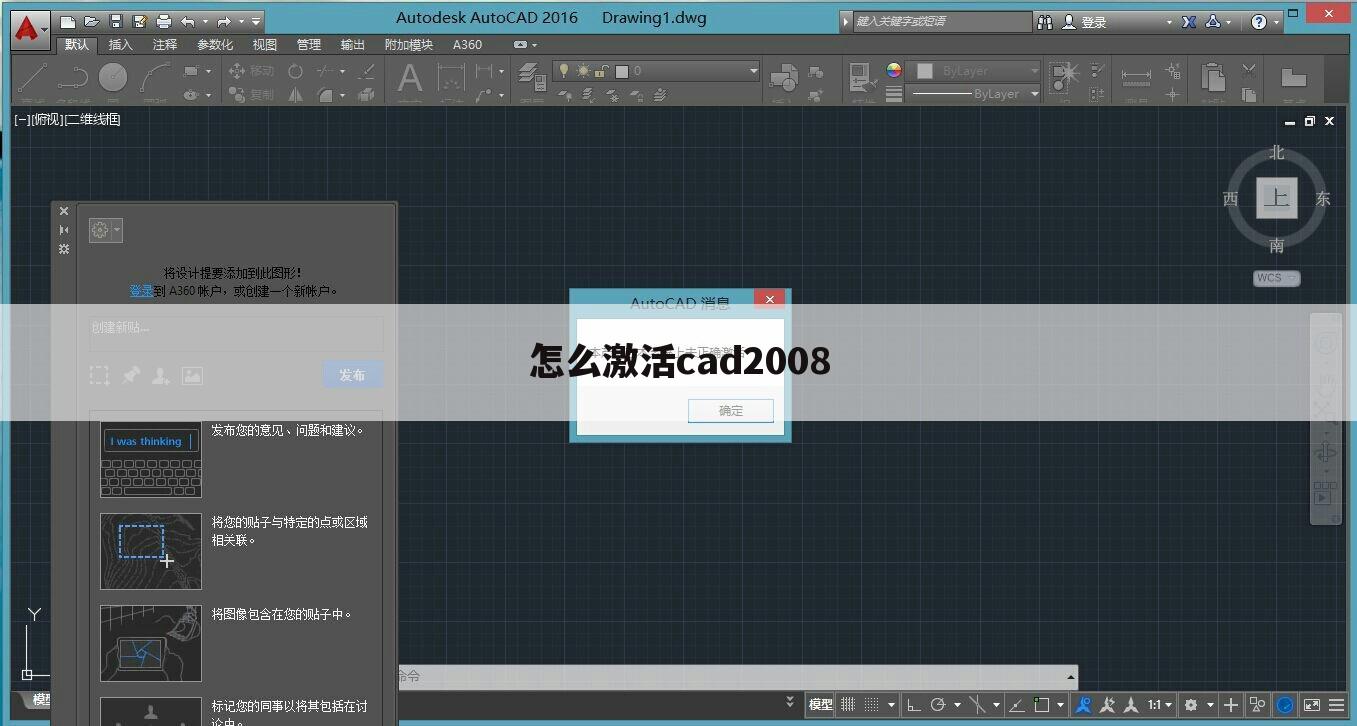The height and width of the screenshot is (726, 1357).
Task: Click 登录 link in design feed panel
Action: click(141, 291)
